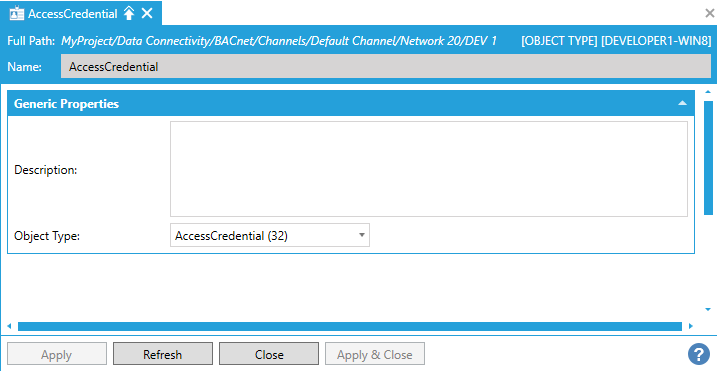Click the horizontal scrollbar thumb
The width and height of the screenshot is (717, 371).
[350, 326]
